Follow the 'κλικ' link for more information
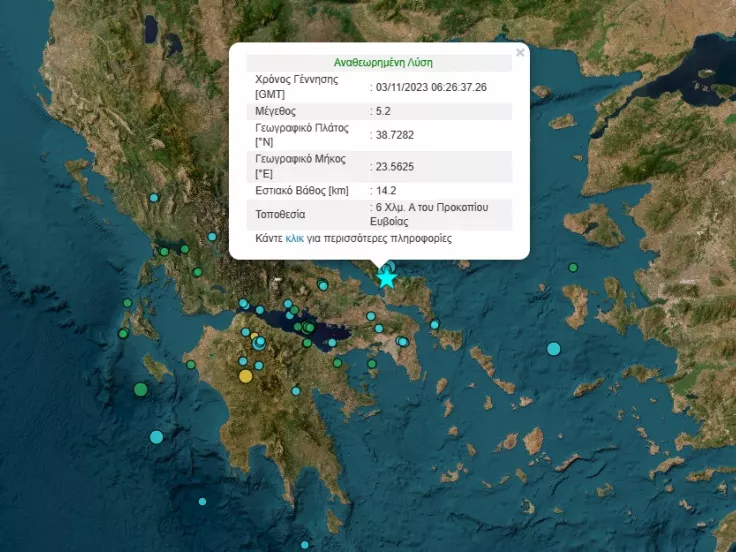Screen dimensions: 736x552 [x=294, y=239]
